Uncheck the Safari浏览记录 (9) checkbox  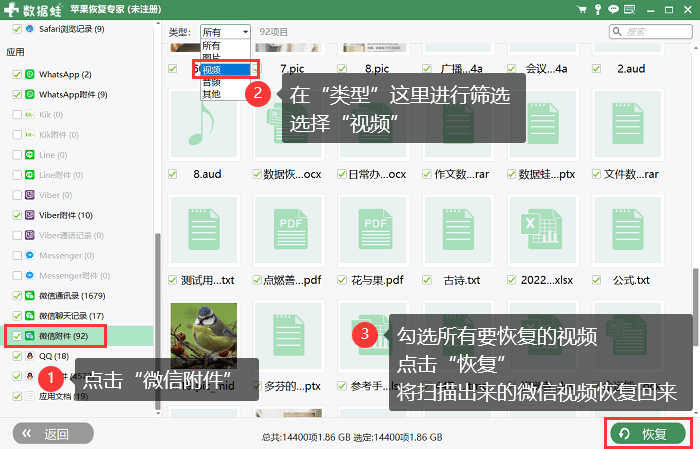click(17, 29)
